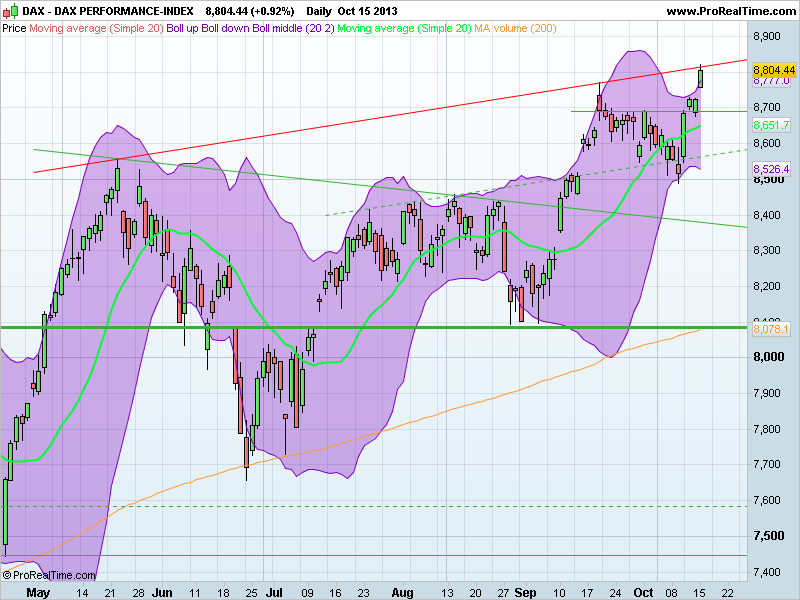Click the 28 date label before Jun
The width and height of the screenshot is (800, 600).
coord(138,592)
